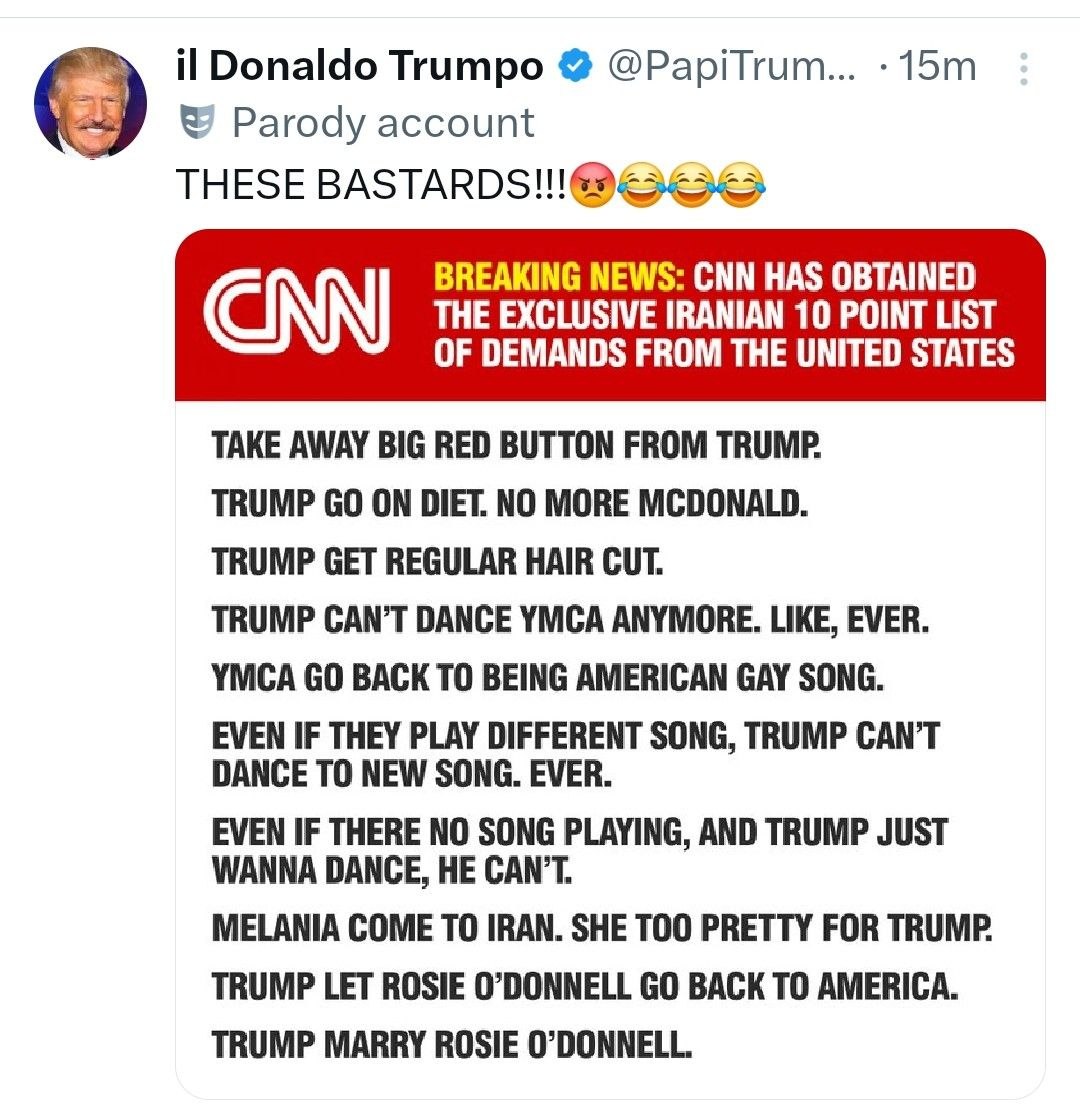Click the "THESE BASTARDS!!!" tweet text

(x=372, y=185)
